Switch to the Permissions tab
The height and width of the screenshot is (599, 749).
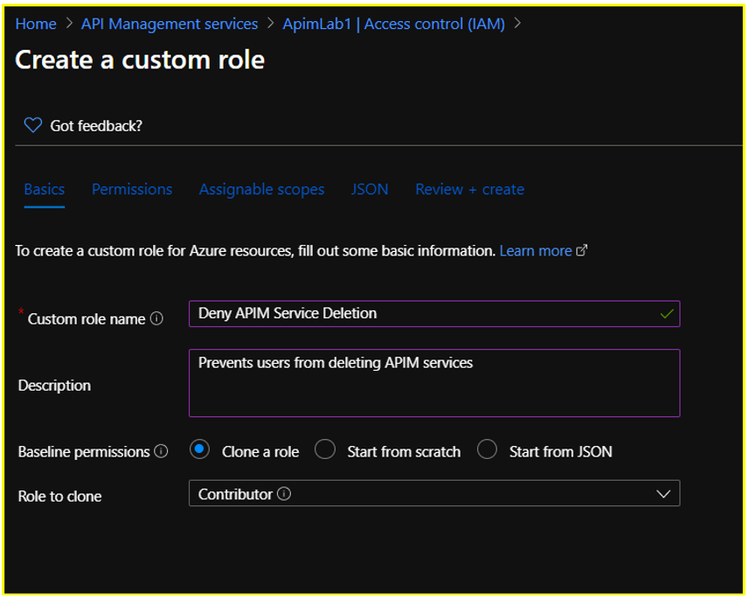(x=132, y=189)
